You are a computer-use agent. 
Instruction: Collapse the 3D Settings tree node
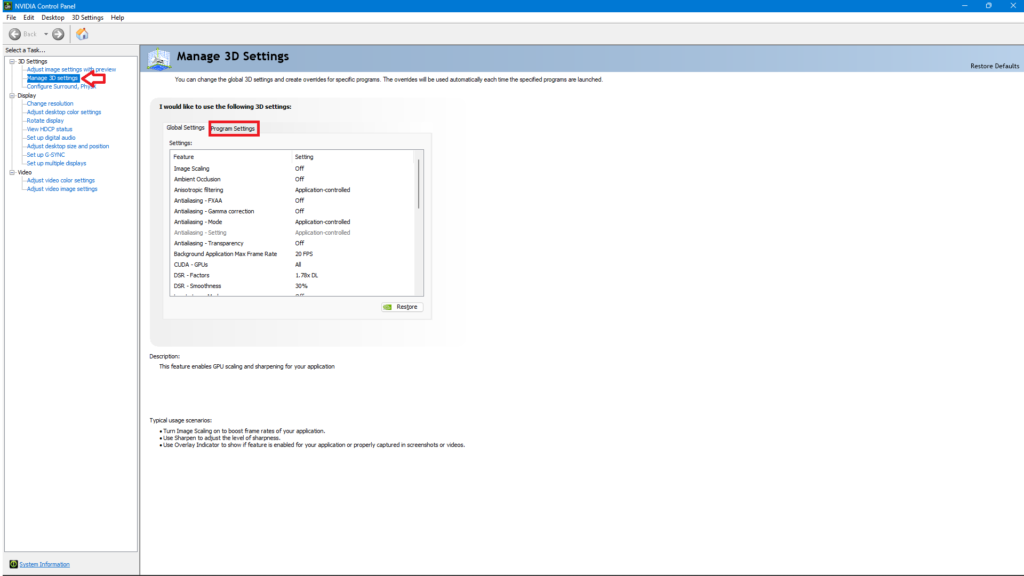[10, 61]
